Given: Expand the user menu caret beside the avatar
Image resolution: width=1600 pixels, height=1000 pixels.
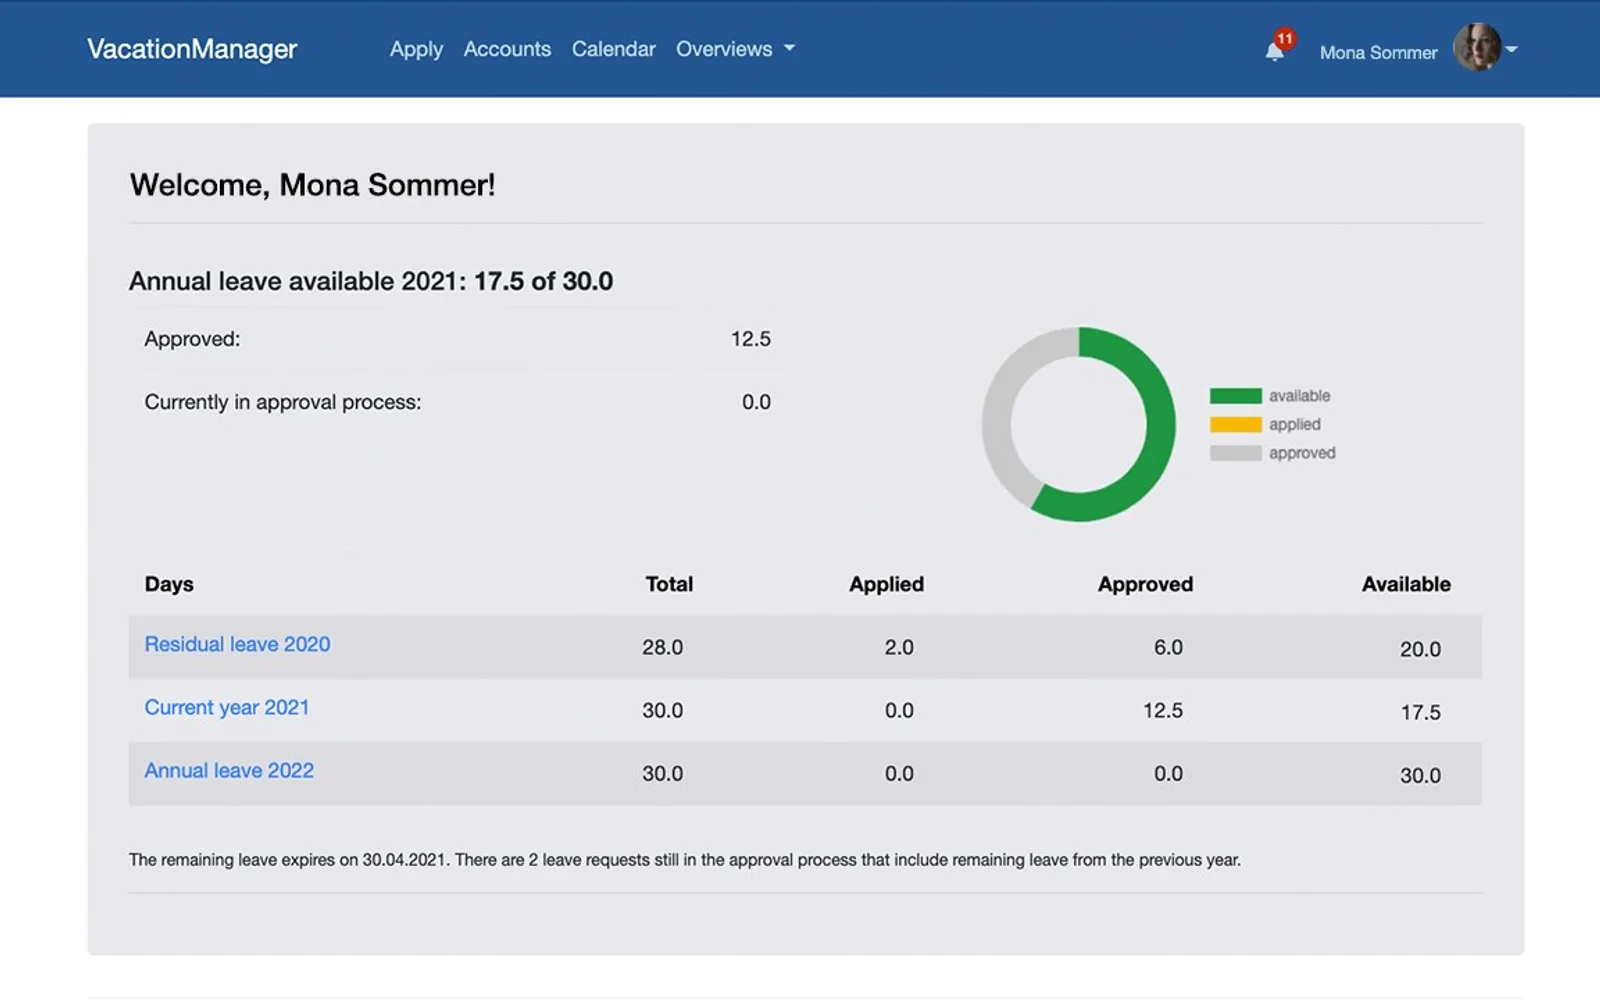Looking at the screenshot, I should coord(1511,49).
